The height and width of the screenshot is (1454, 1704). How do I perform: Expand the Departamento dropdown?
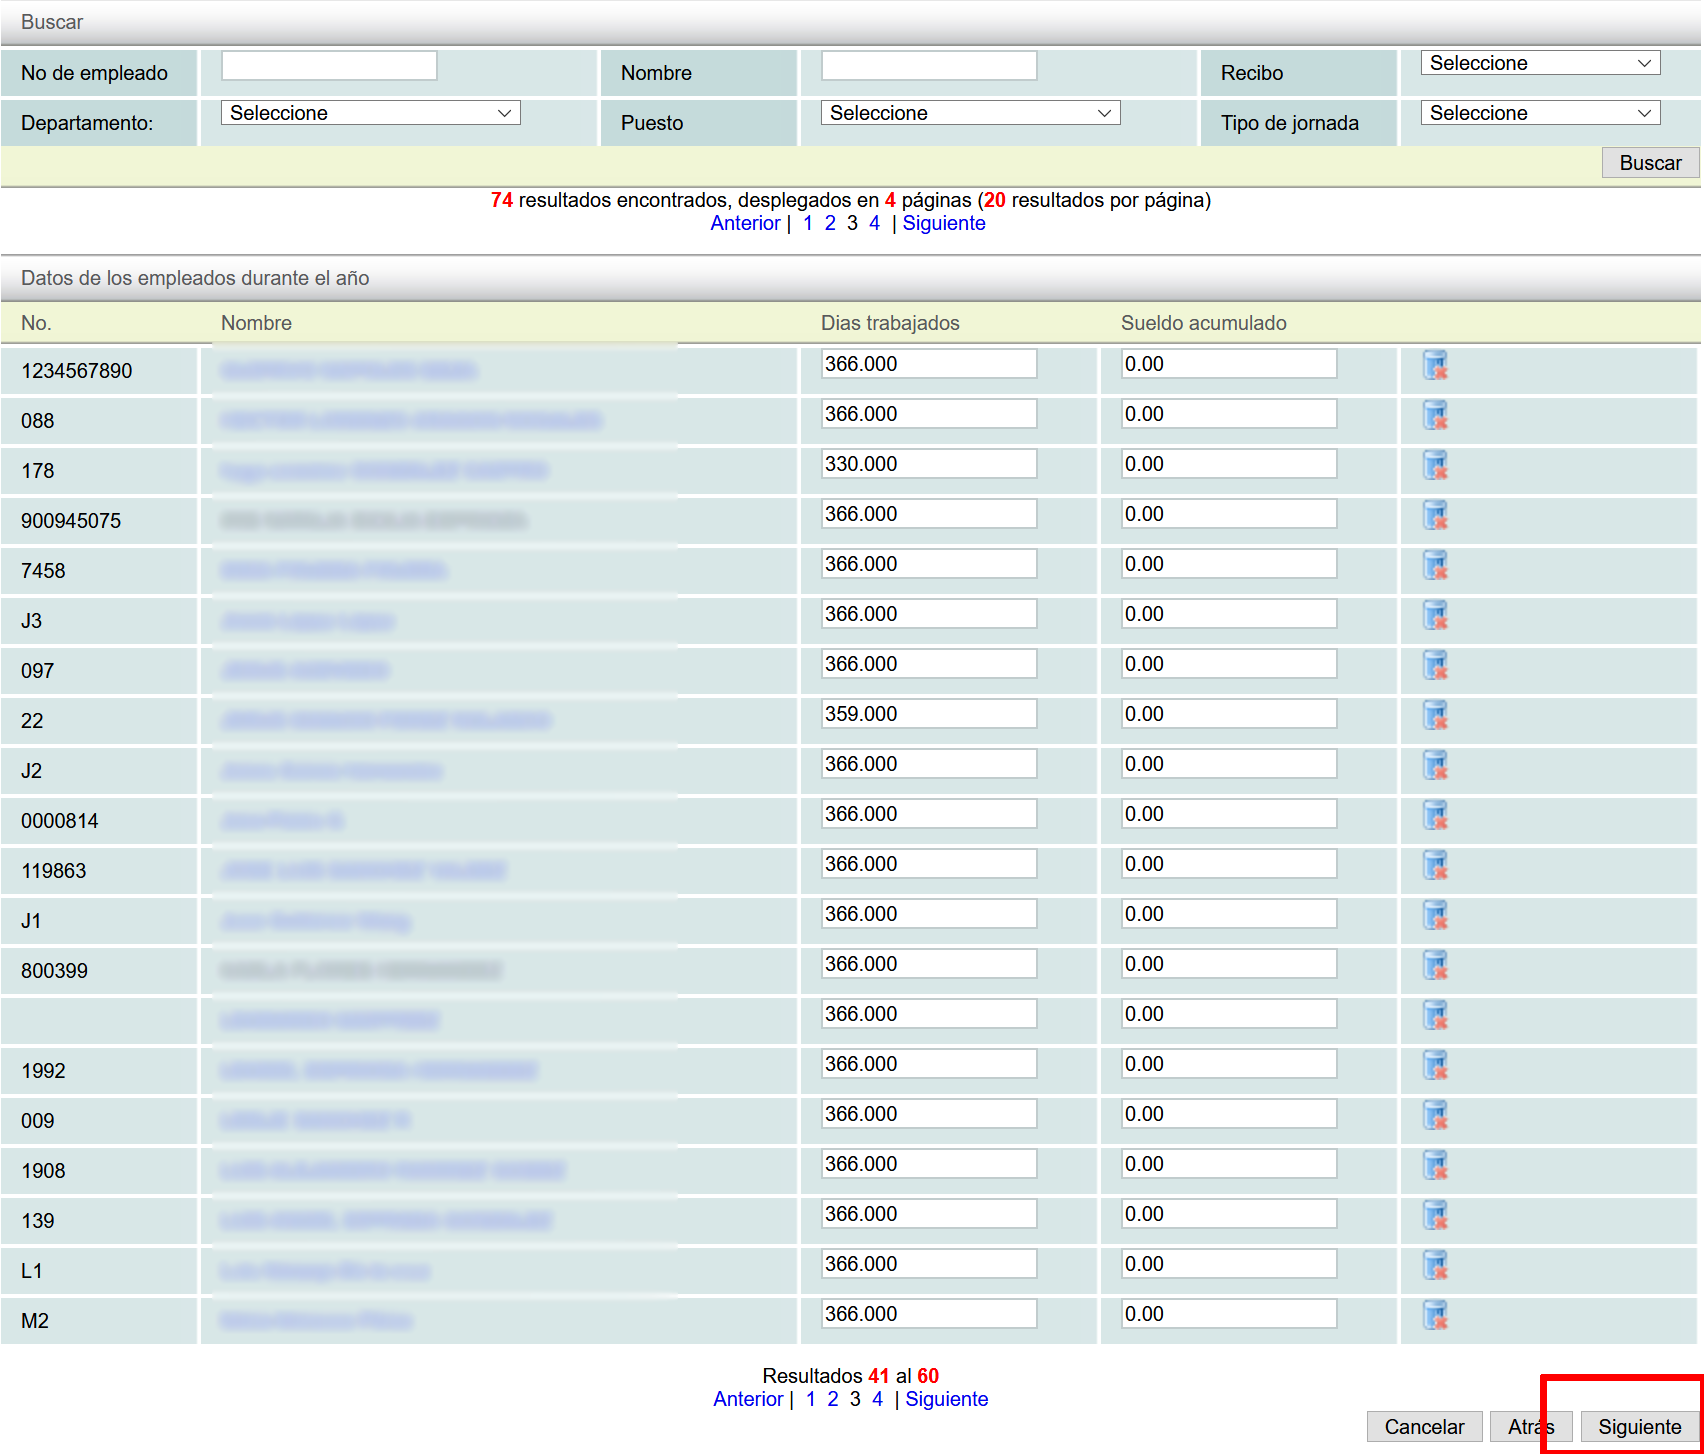pos(370,113)
